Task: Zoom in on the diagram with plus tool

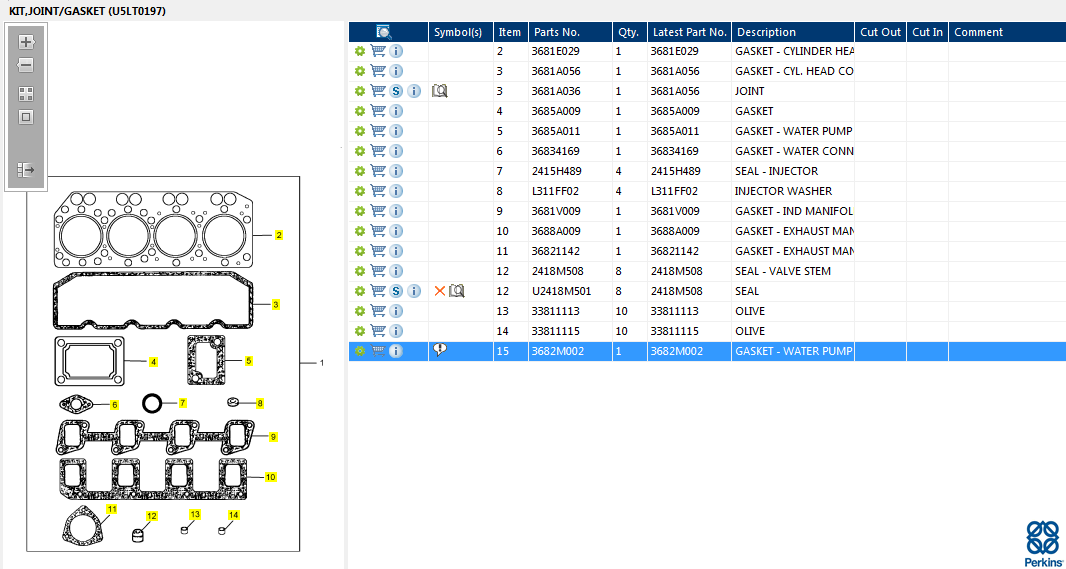Action: point(26,42)
